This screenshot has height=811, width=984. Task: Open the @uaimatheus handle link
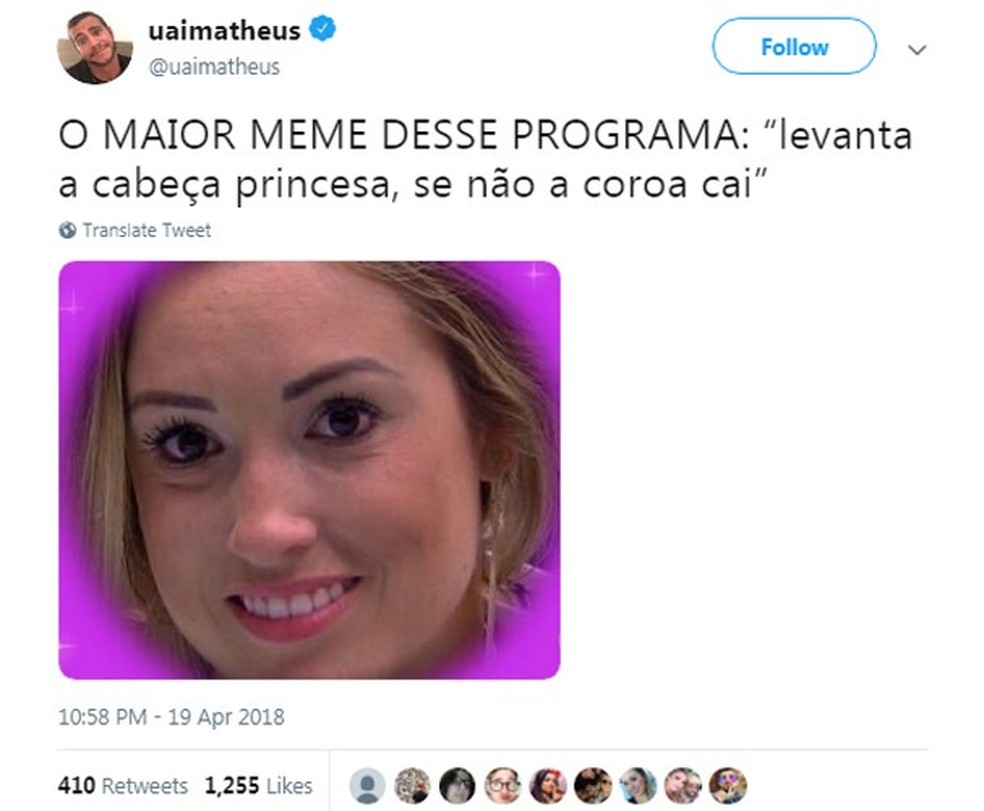pos(214,67)
